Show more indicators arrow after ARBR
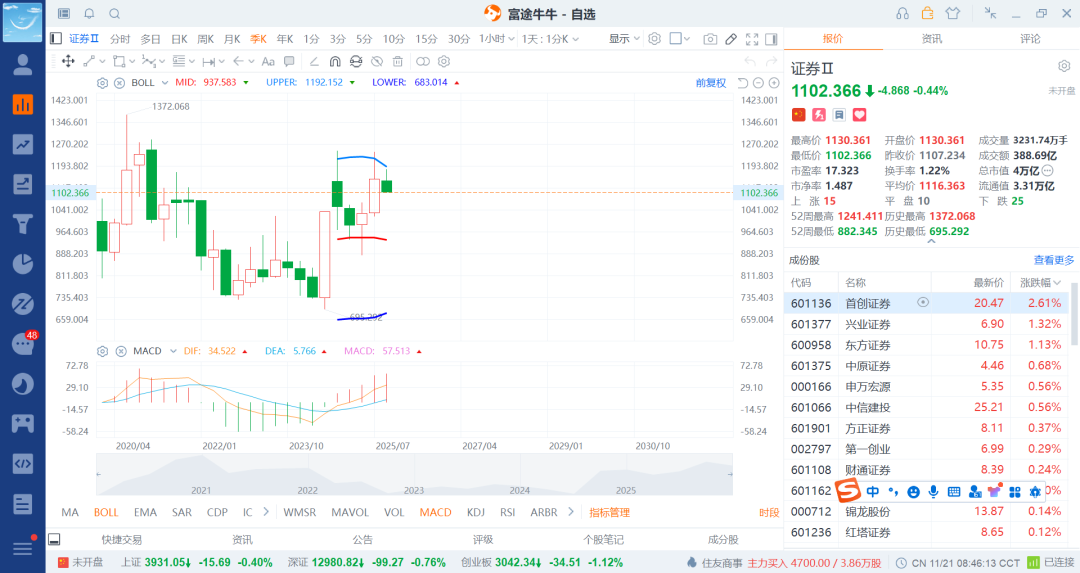The width and height of the screenshot is (1080, 573). (x=571, y=512)
